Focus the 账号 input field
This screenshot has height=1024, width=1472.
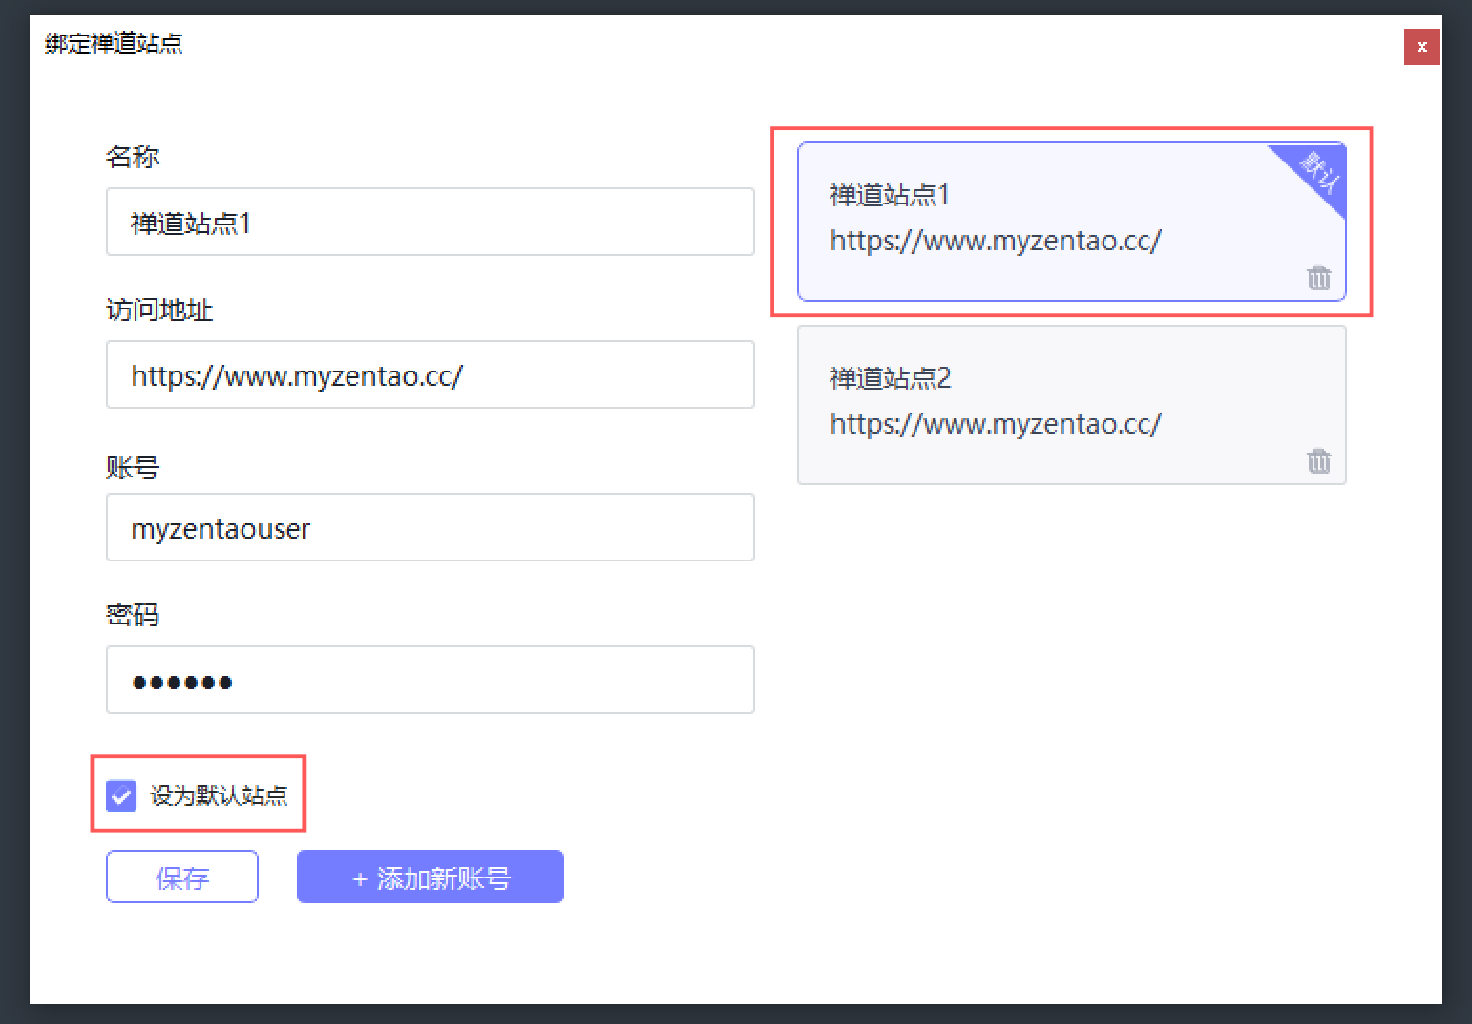click(430, 528)
